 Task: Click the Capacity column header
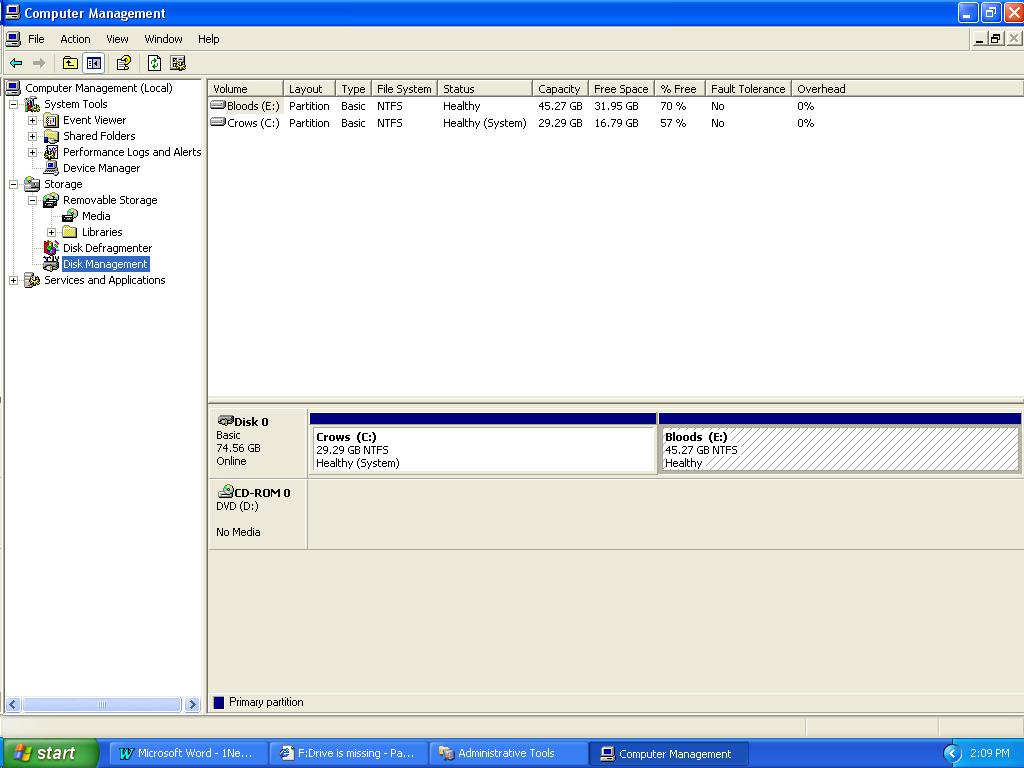point(558,89)
